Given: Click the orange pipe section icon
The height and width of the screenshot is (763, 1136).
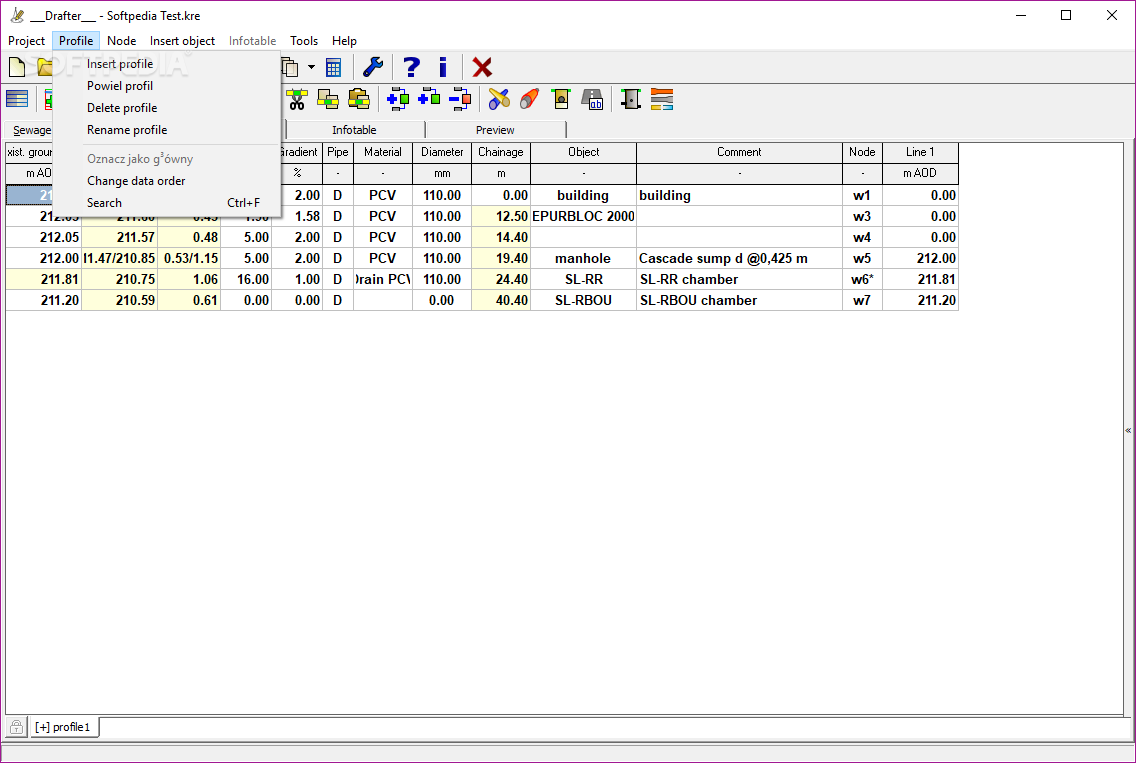Looking at the screenshot, I should point(530,99).
